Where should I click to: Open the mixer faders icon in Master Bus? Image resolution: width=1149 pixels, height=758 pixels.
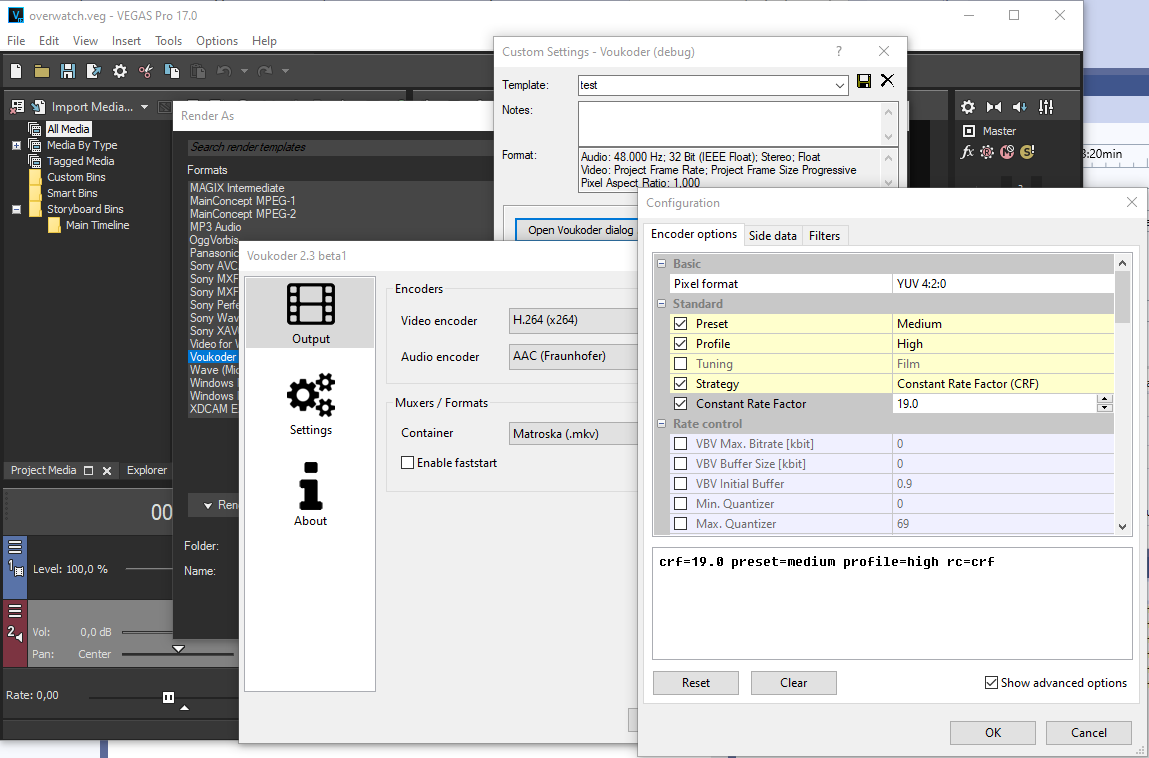pos(1046,107)
